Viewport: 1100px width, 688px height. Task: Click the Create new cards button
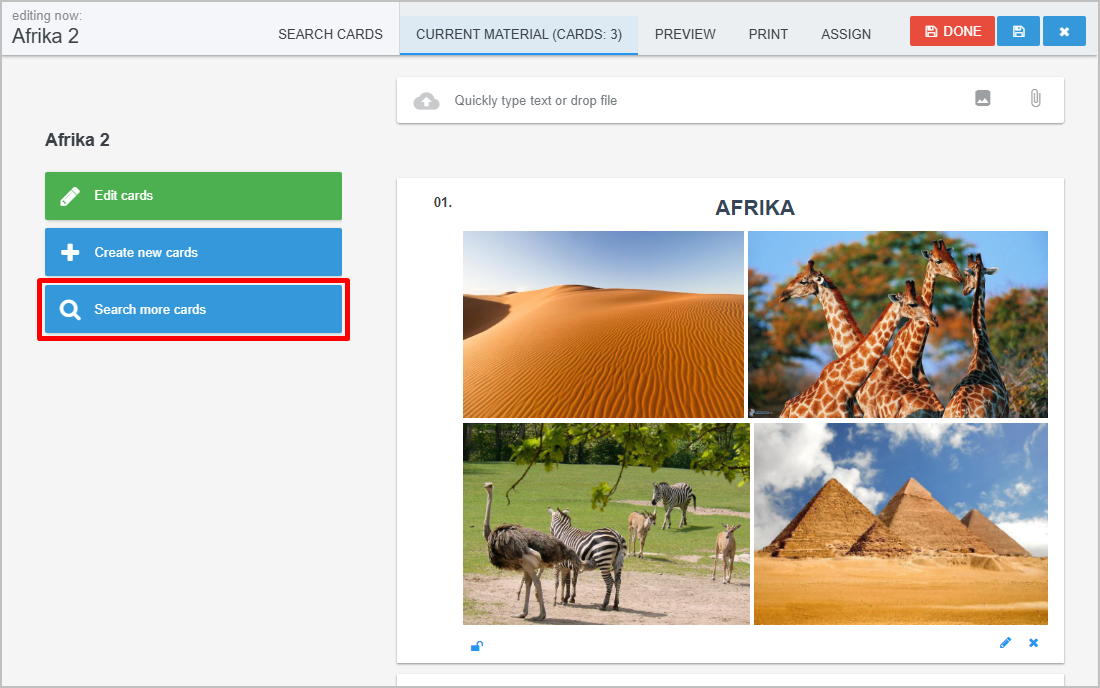(194, 252)
